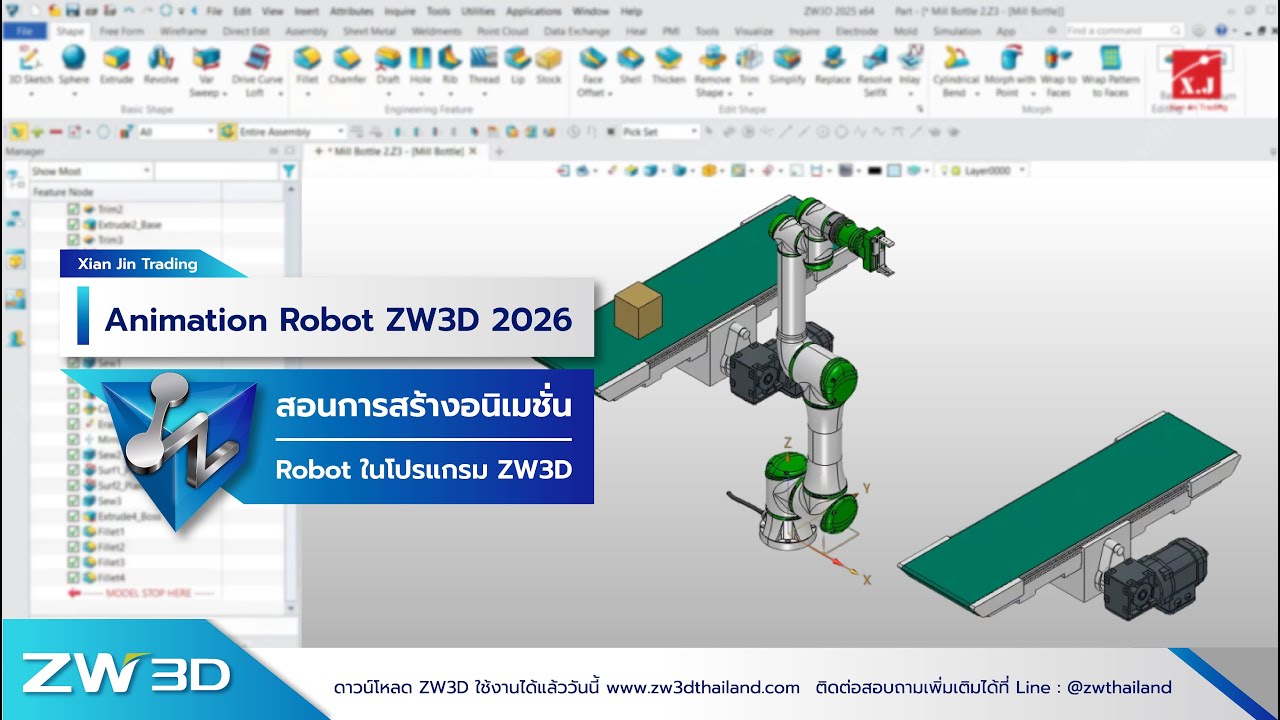
Task: Toggle the Extrude2_Base feature checkbox
Action: click(73, 225)
